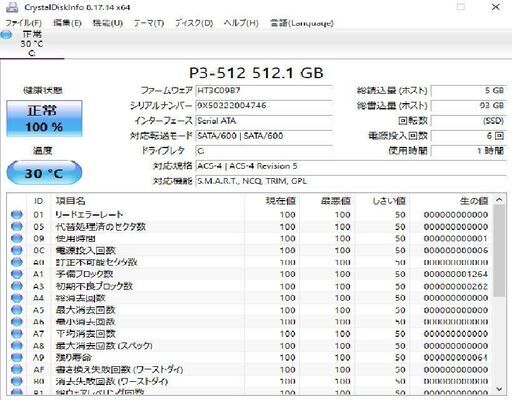Click the 正常 100 % health status button
Image resolution: width=512 pixels, height=400 pixels.
44,118
